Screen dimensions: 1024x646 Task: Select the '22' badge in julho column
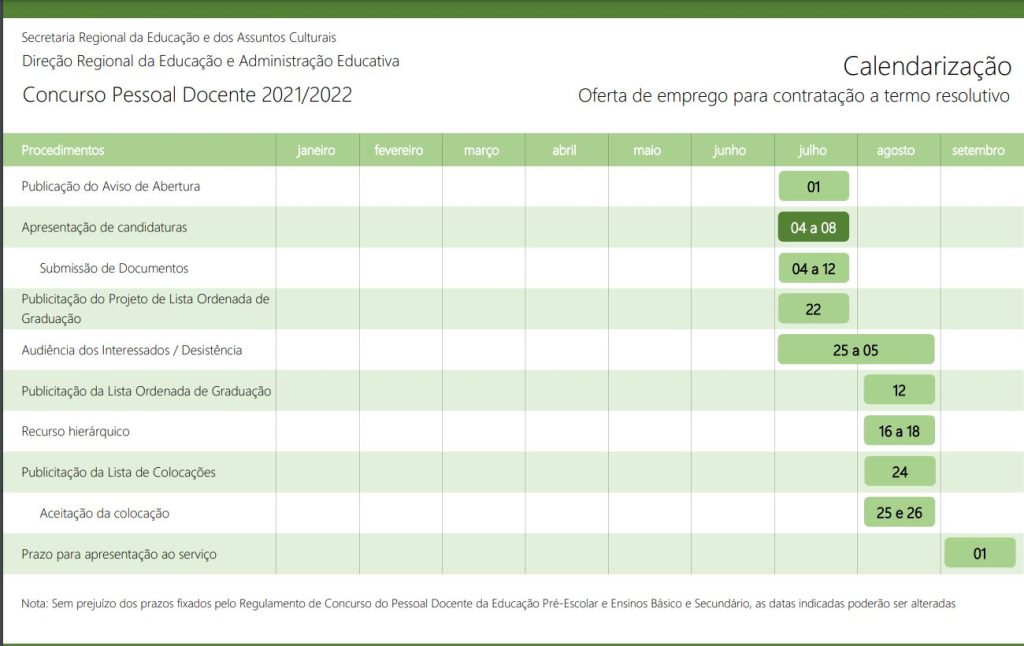(x=813, y=309)
